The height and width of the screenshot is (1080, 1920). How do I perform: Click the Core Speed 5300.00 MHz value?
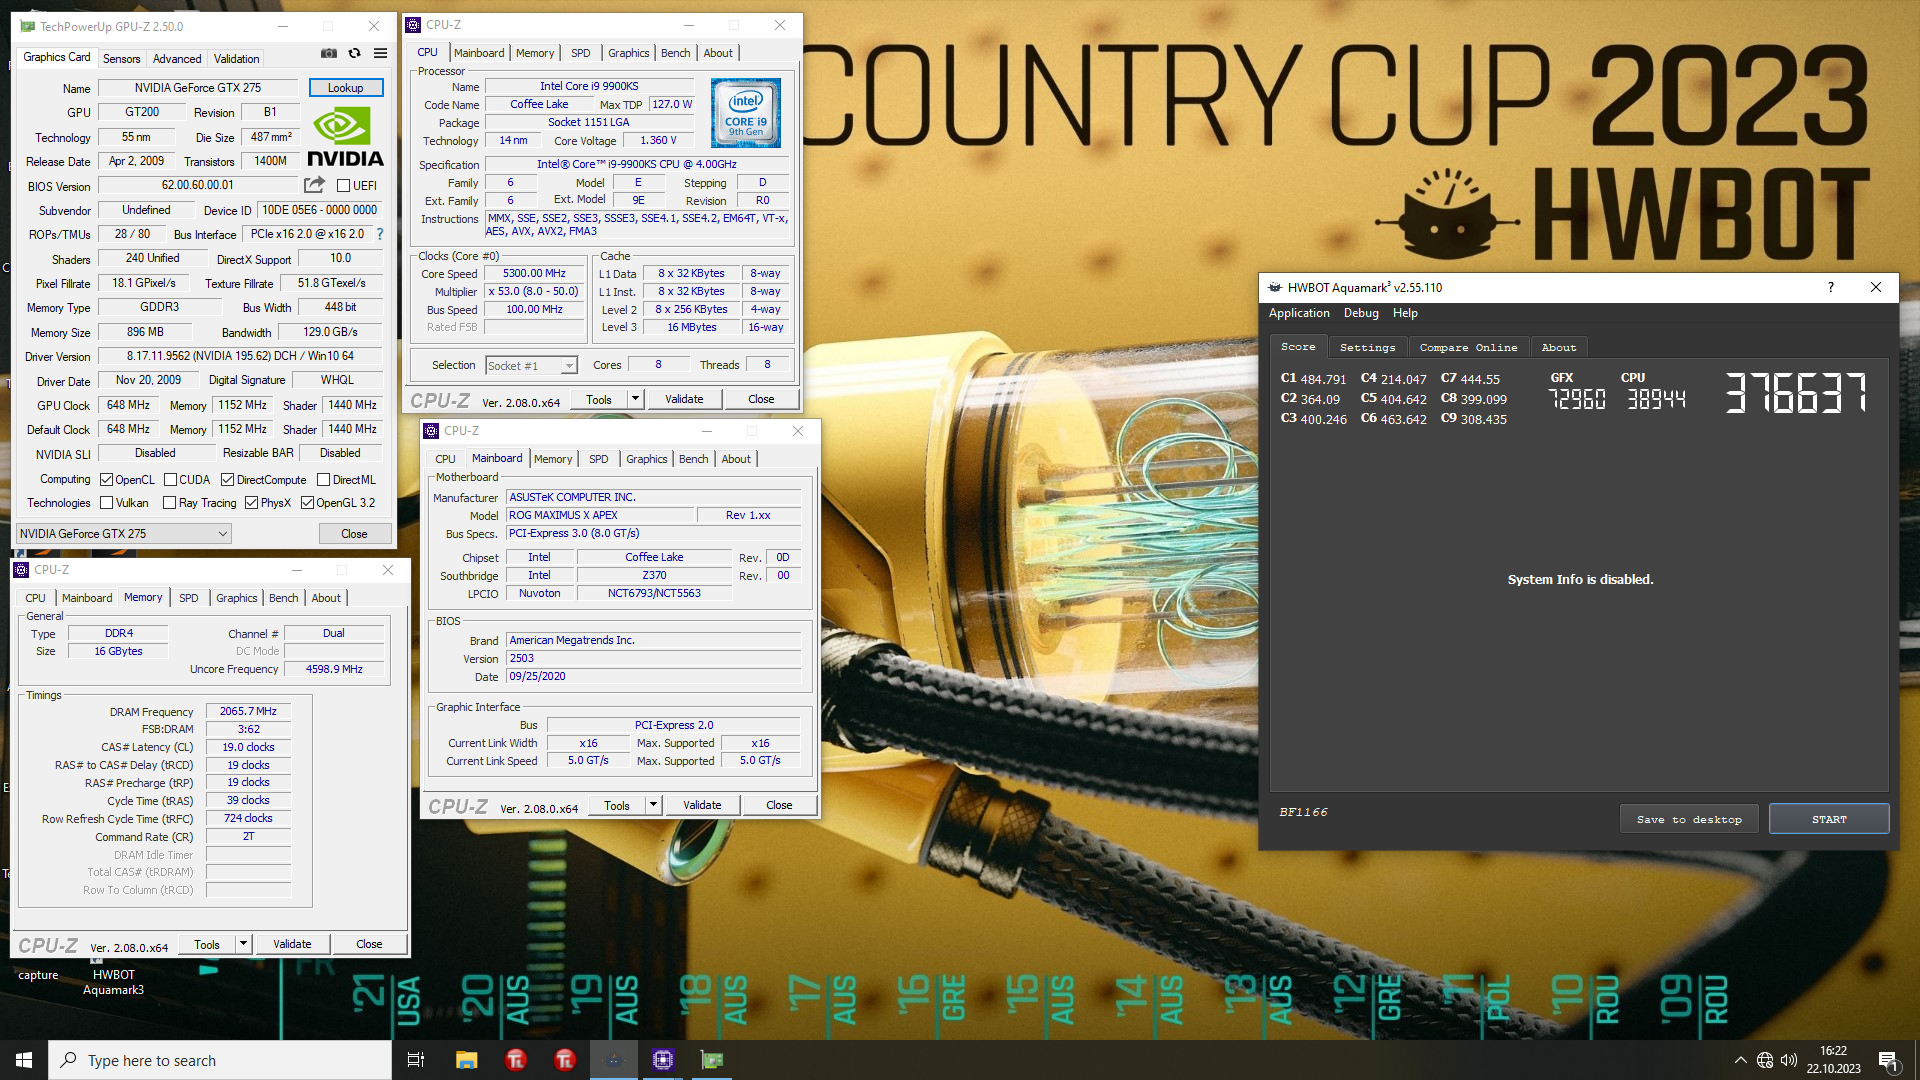click(534, 273)
